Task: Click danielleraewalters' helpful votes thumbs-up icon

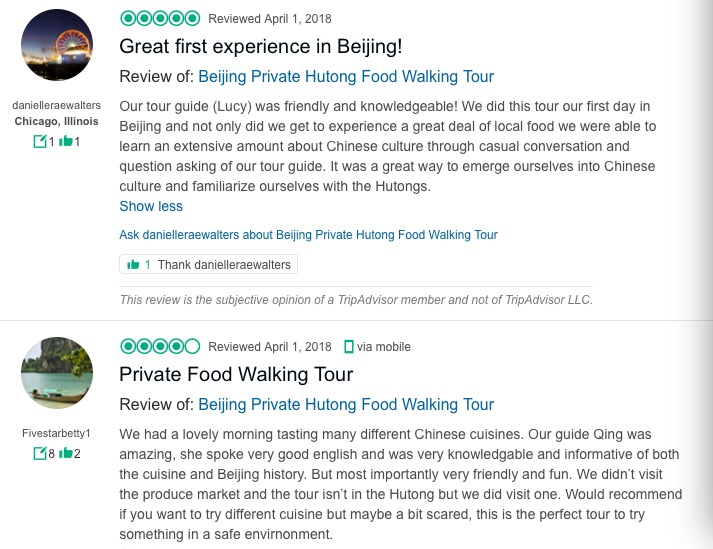Action: (66, 141)
